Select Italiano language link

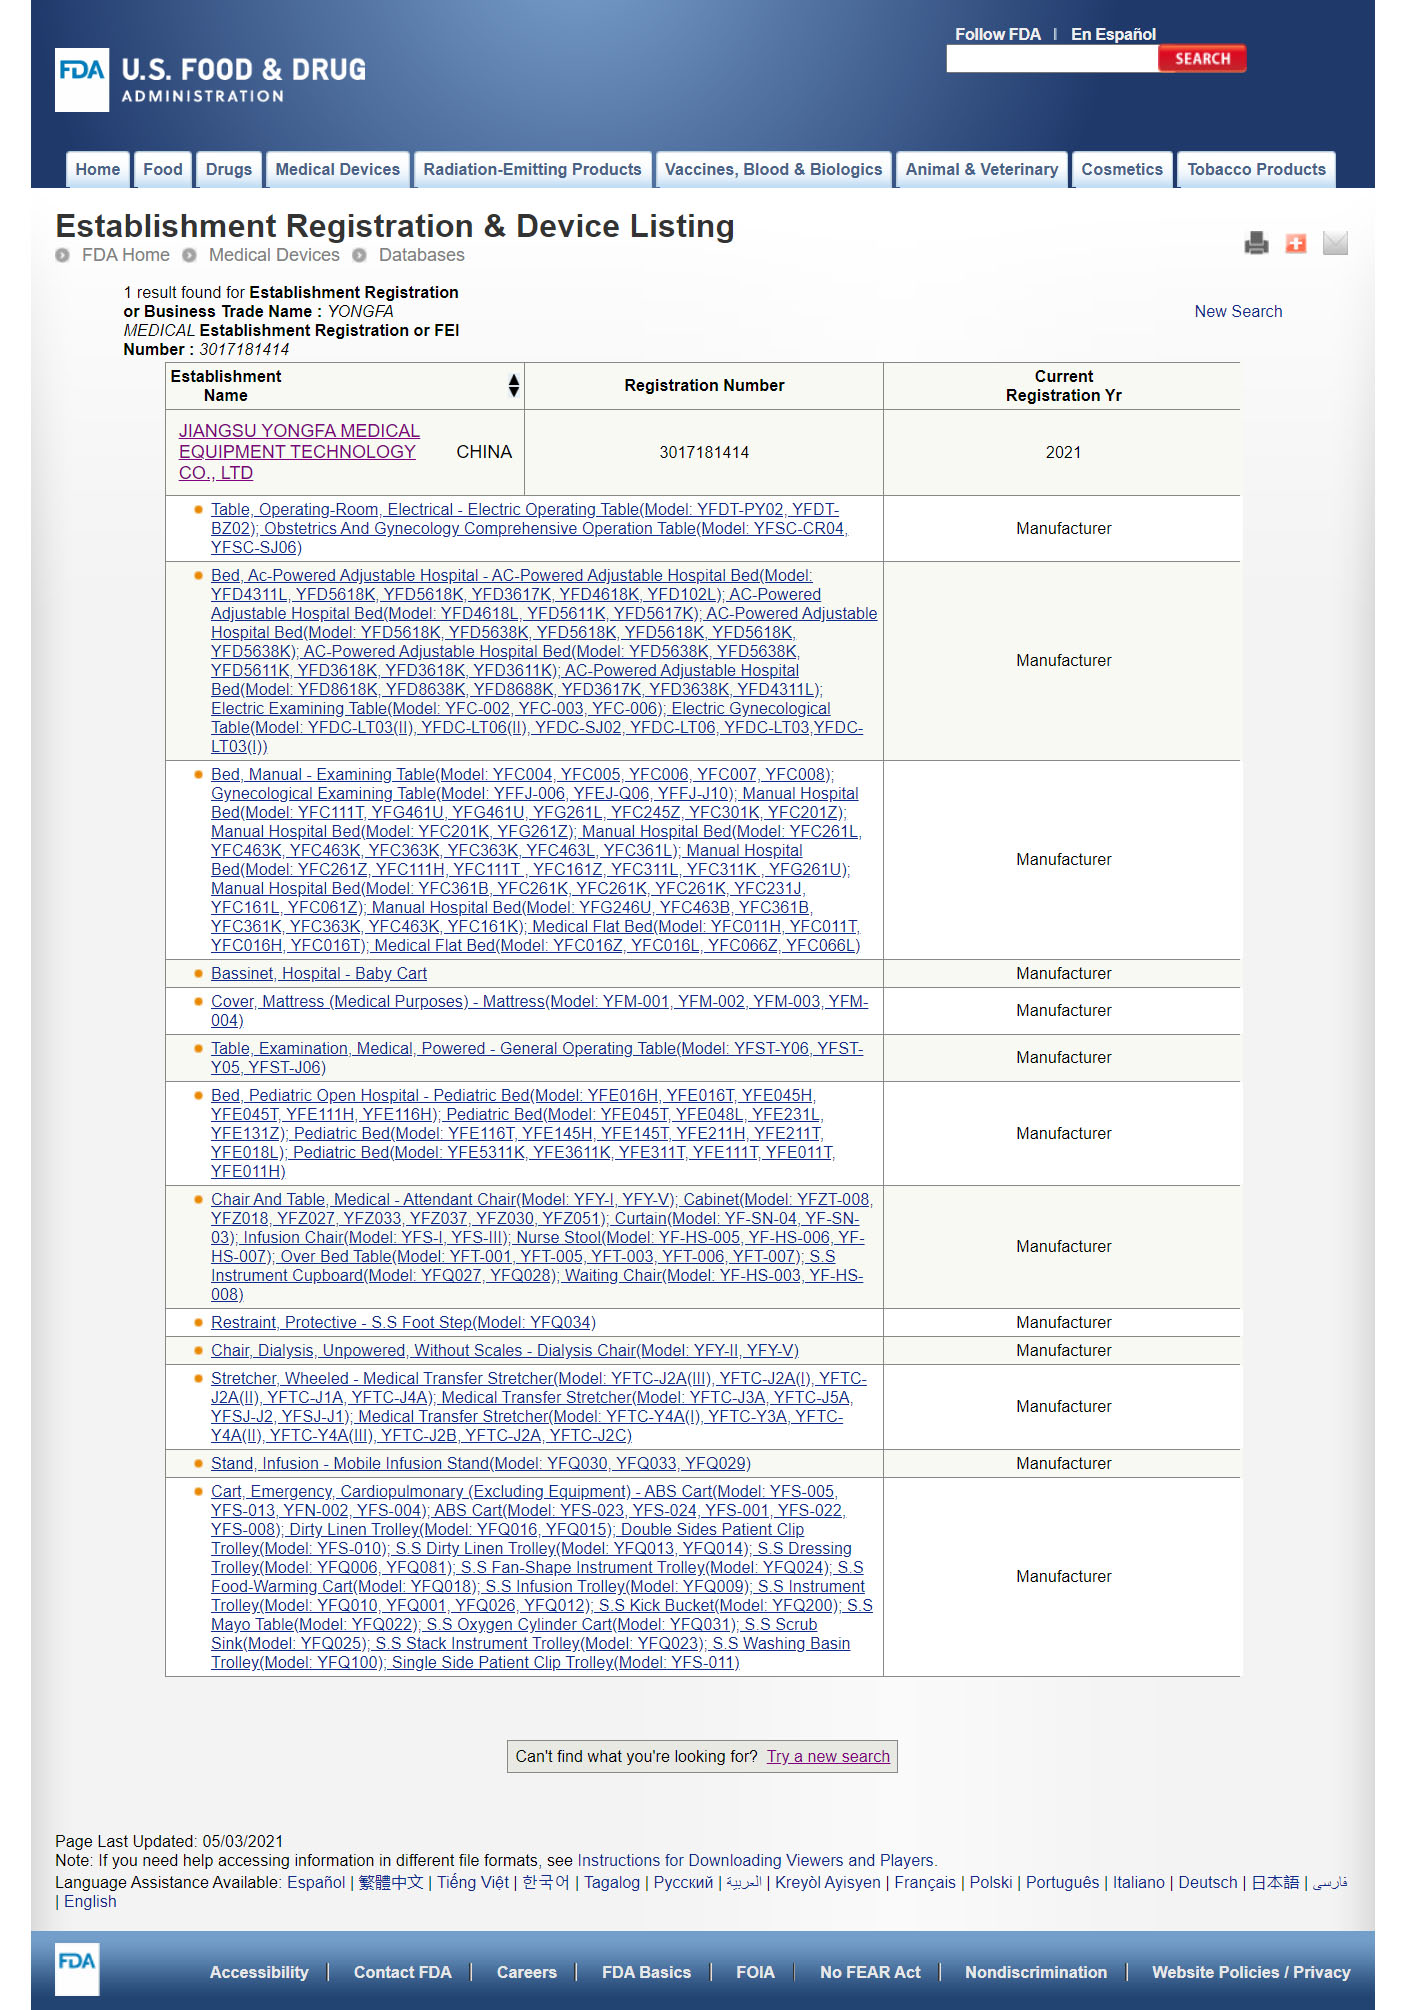tap(1139, 1882)
